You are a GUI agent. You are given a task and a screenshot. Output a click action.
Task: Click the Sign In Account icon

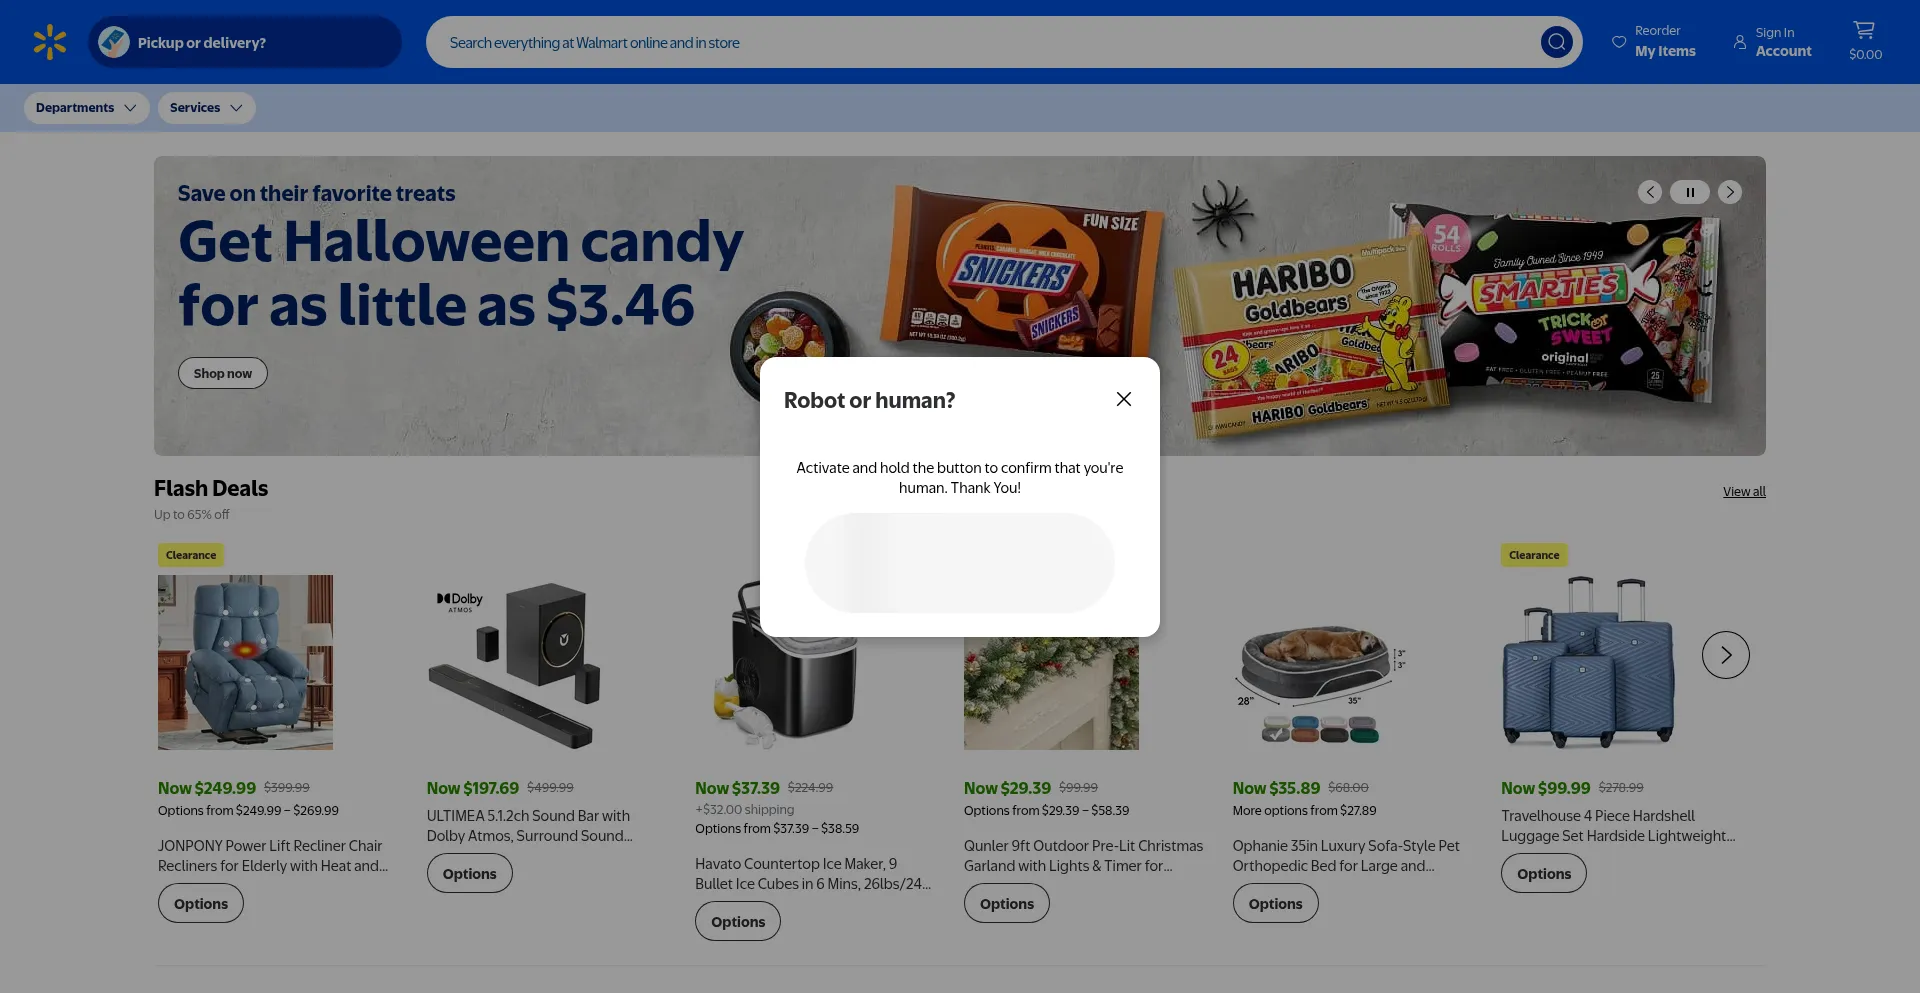pyautogui.click(x=1740, y=42)
